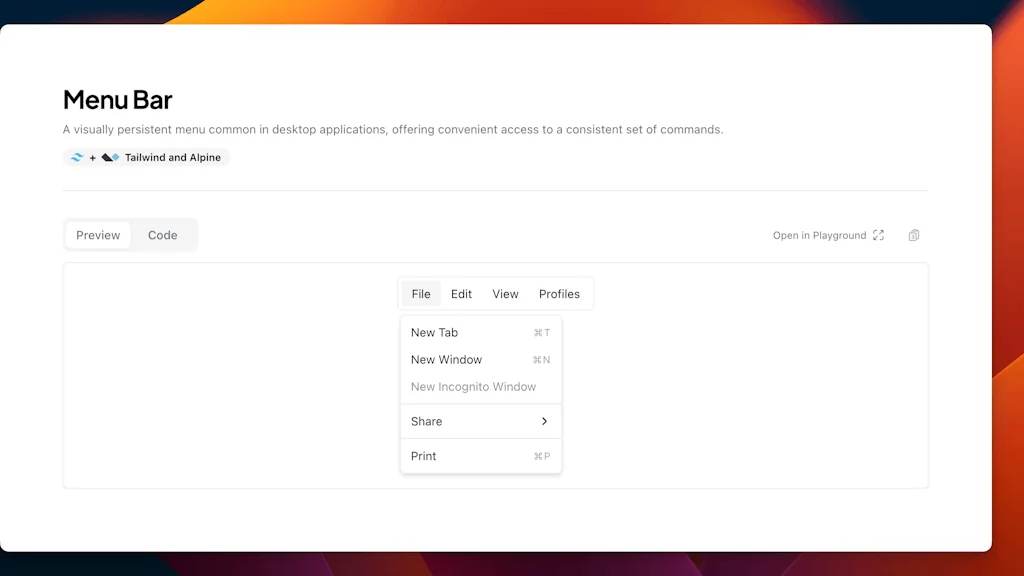Viewport: 1024px width, 576px height.
Task: Select New Window in the File menu
Action: [446, 360]
